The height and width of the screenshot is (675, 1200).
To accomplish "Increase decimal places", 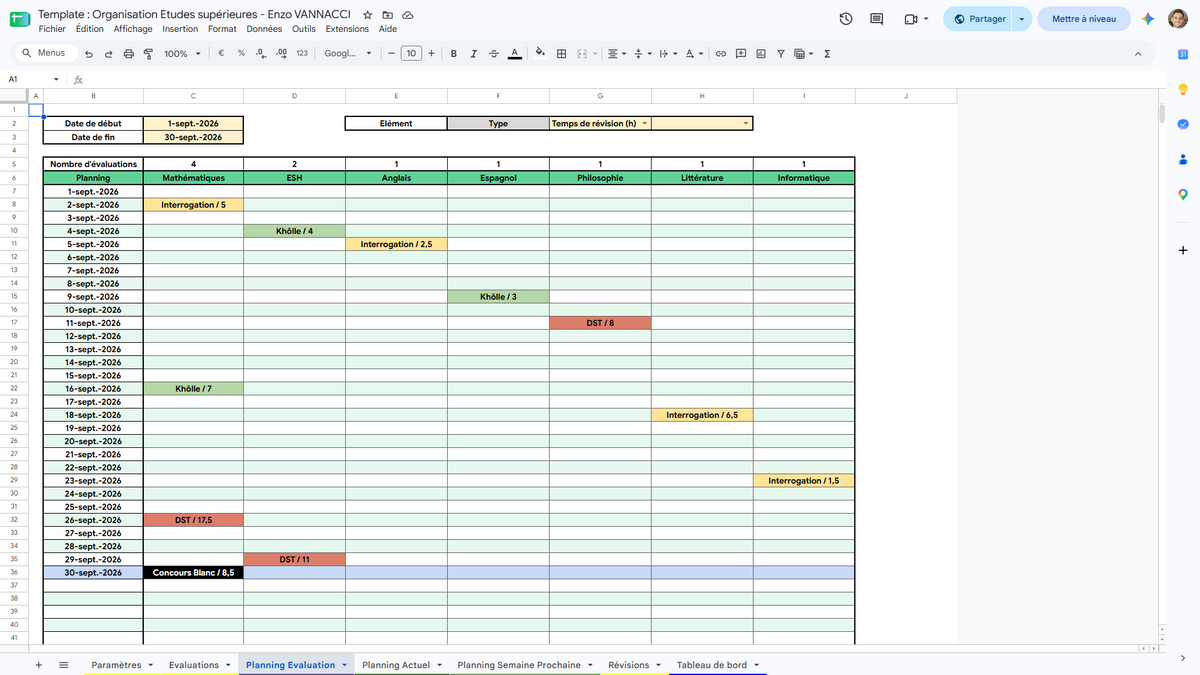I will pyautogui.click(x=281, y=54).
